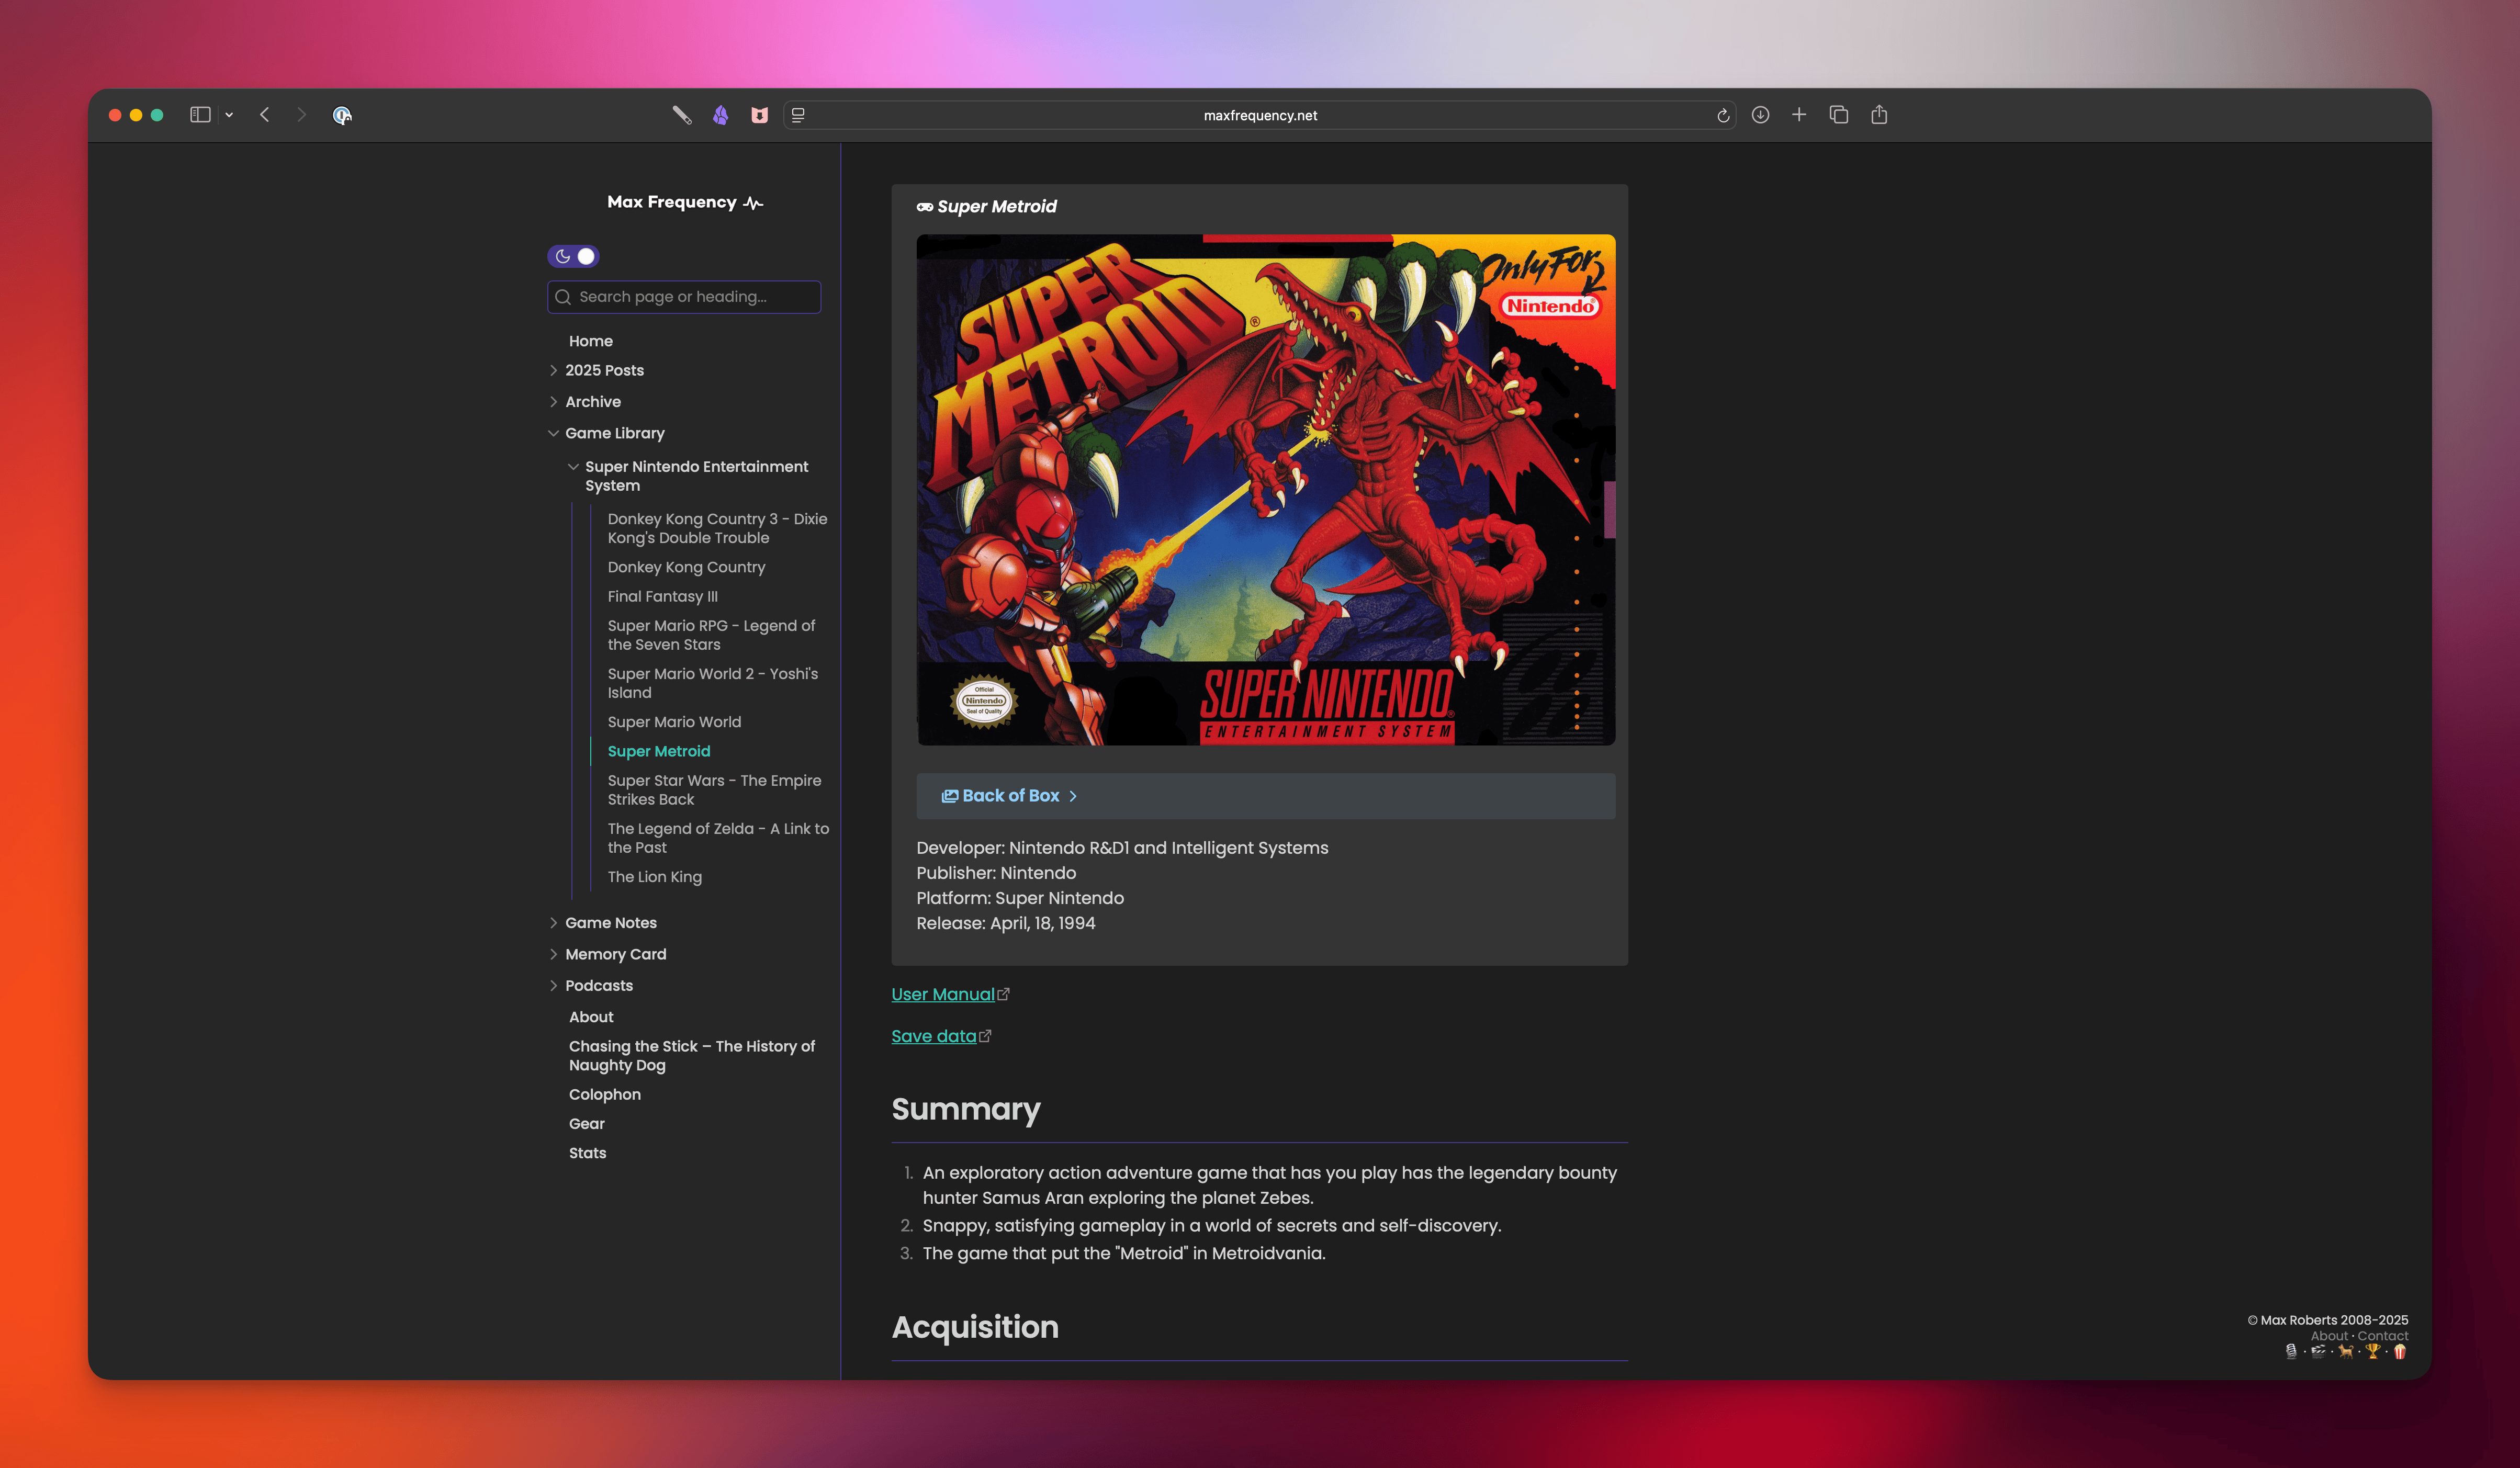Open the User Manual link
Viewport: 2520px width, 1468px height.
(x=942, y=994)
